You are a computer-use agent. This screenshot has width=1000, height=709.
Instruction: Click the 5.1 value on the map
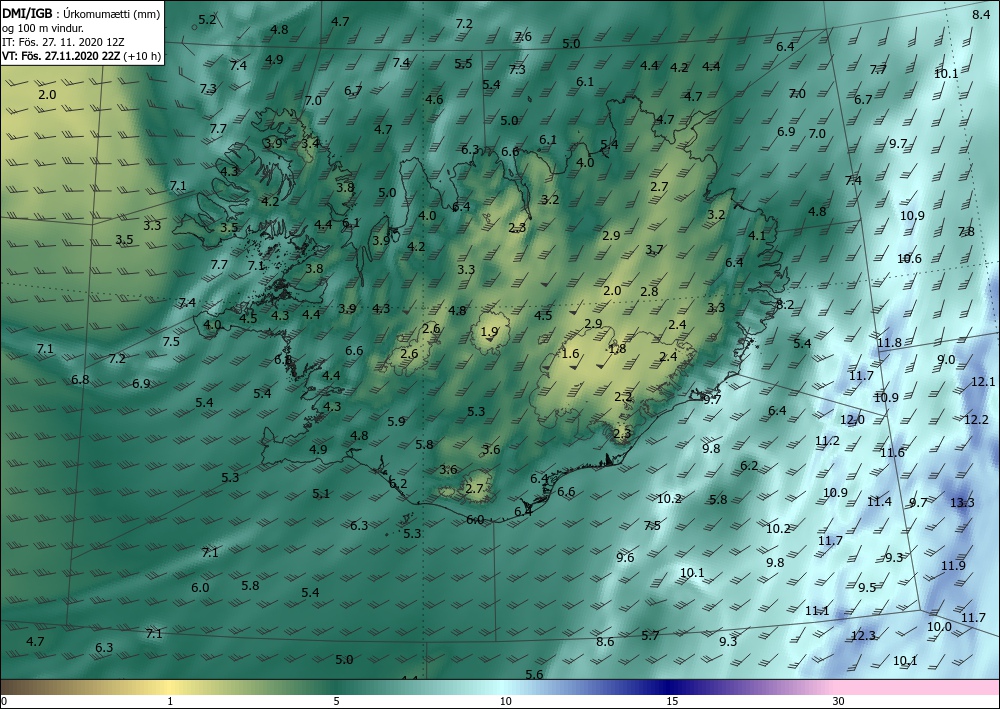[x=321, y=493]
